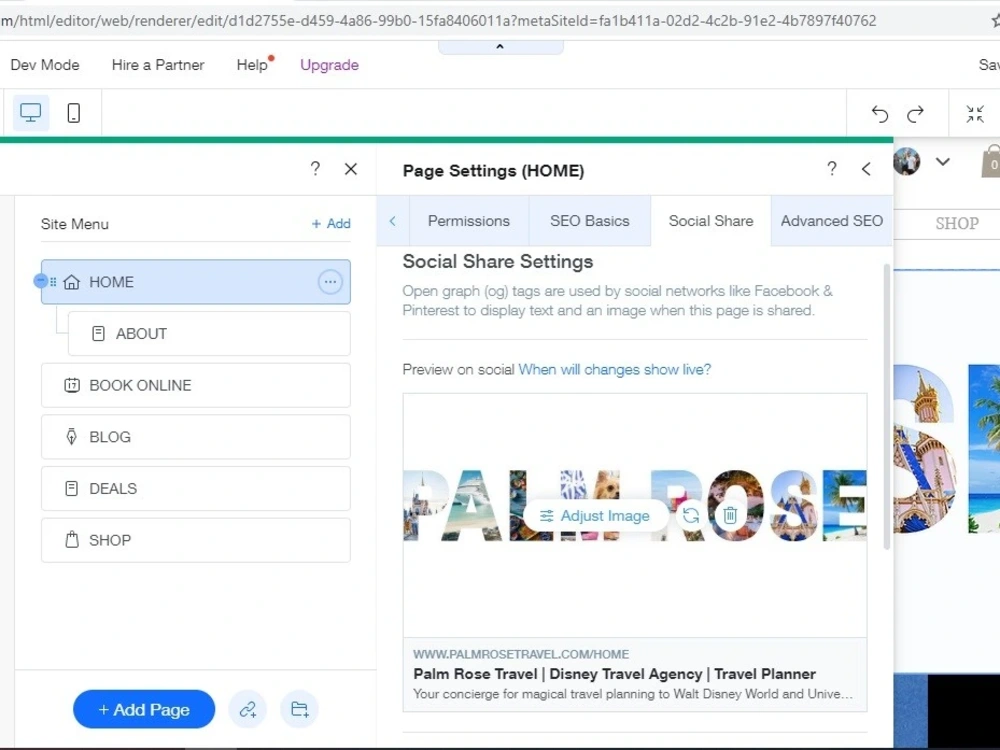Click the SHOP bag icon in menu
The image size is (1000, 750).
pos(72,540)
